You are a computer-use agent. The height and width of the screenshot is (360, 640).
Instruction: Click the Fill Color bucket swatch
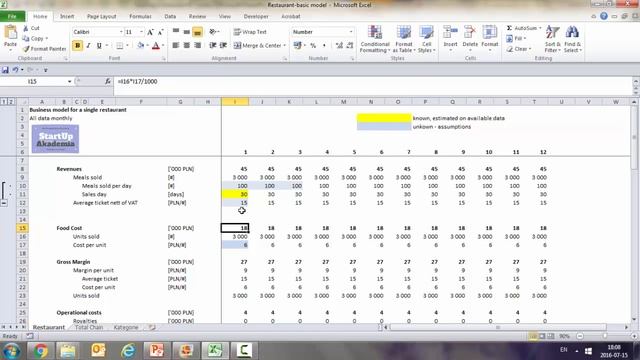point(140,46)
